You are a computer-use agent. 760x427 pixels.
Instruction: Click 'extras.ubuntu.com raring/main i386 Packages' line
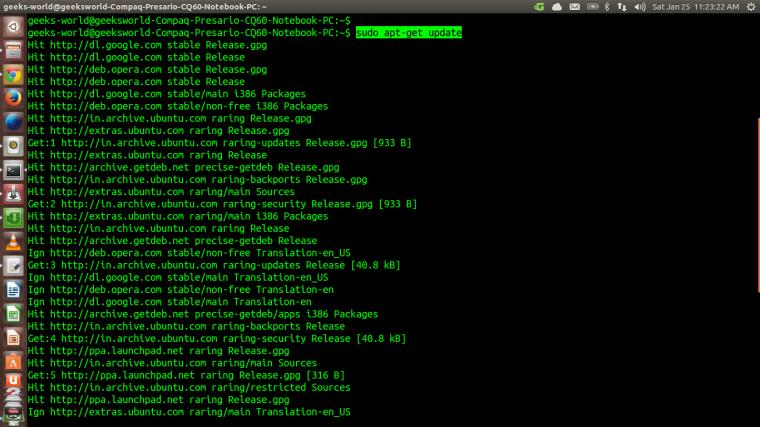tap(177, 216)
